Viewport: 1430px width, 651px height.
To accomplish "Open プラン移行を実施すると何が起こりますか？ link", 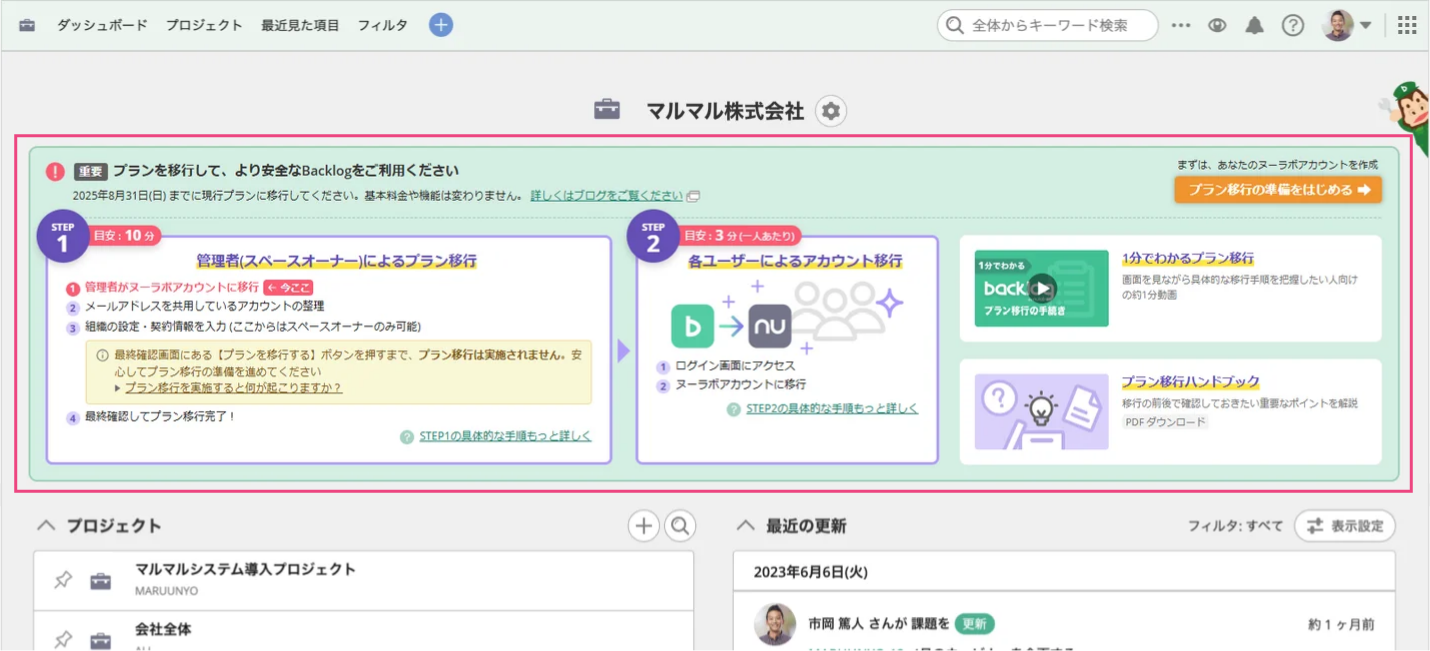I will point(233,387).
